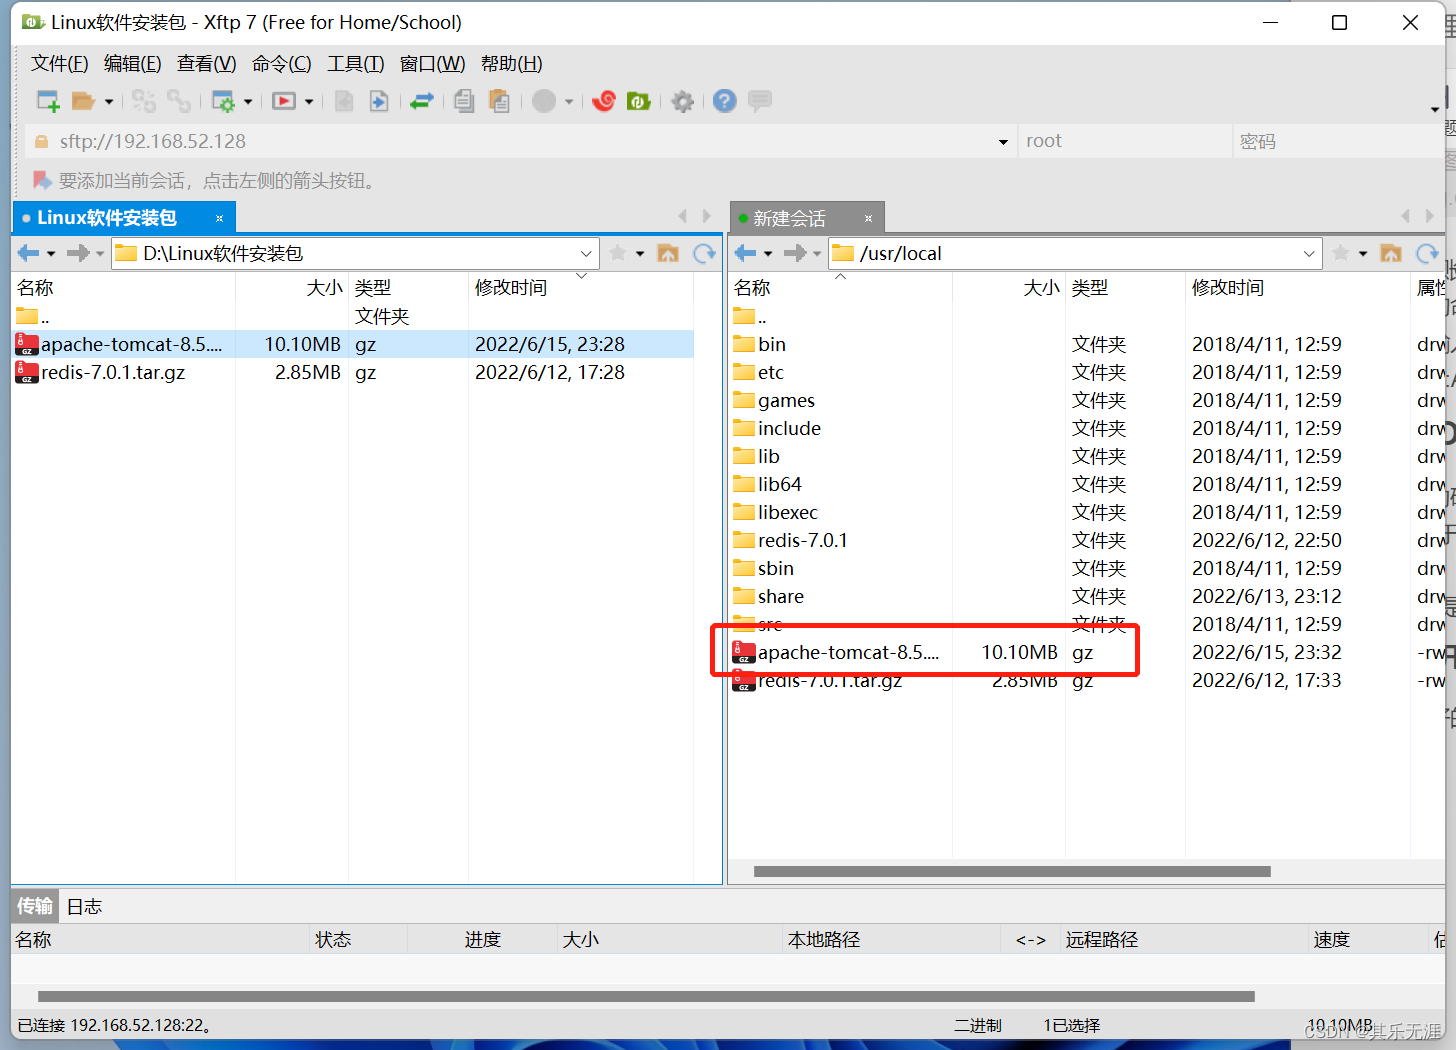Viewport: 1456px width, 1050px height.
Task: Expand the address bar history dropdown
Action: (x=1003, y=142)
